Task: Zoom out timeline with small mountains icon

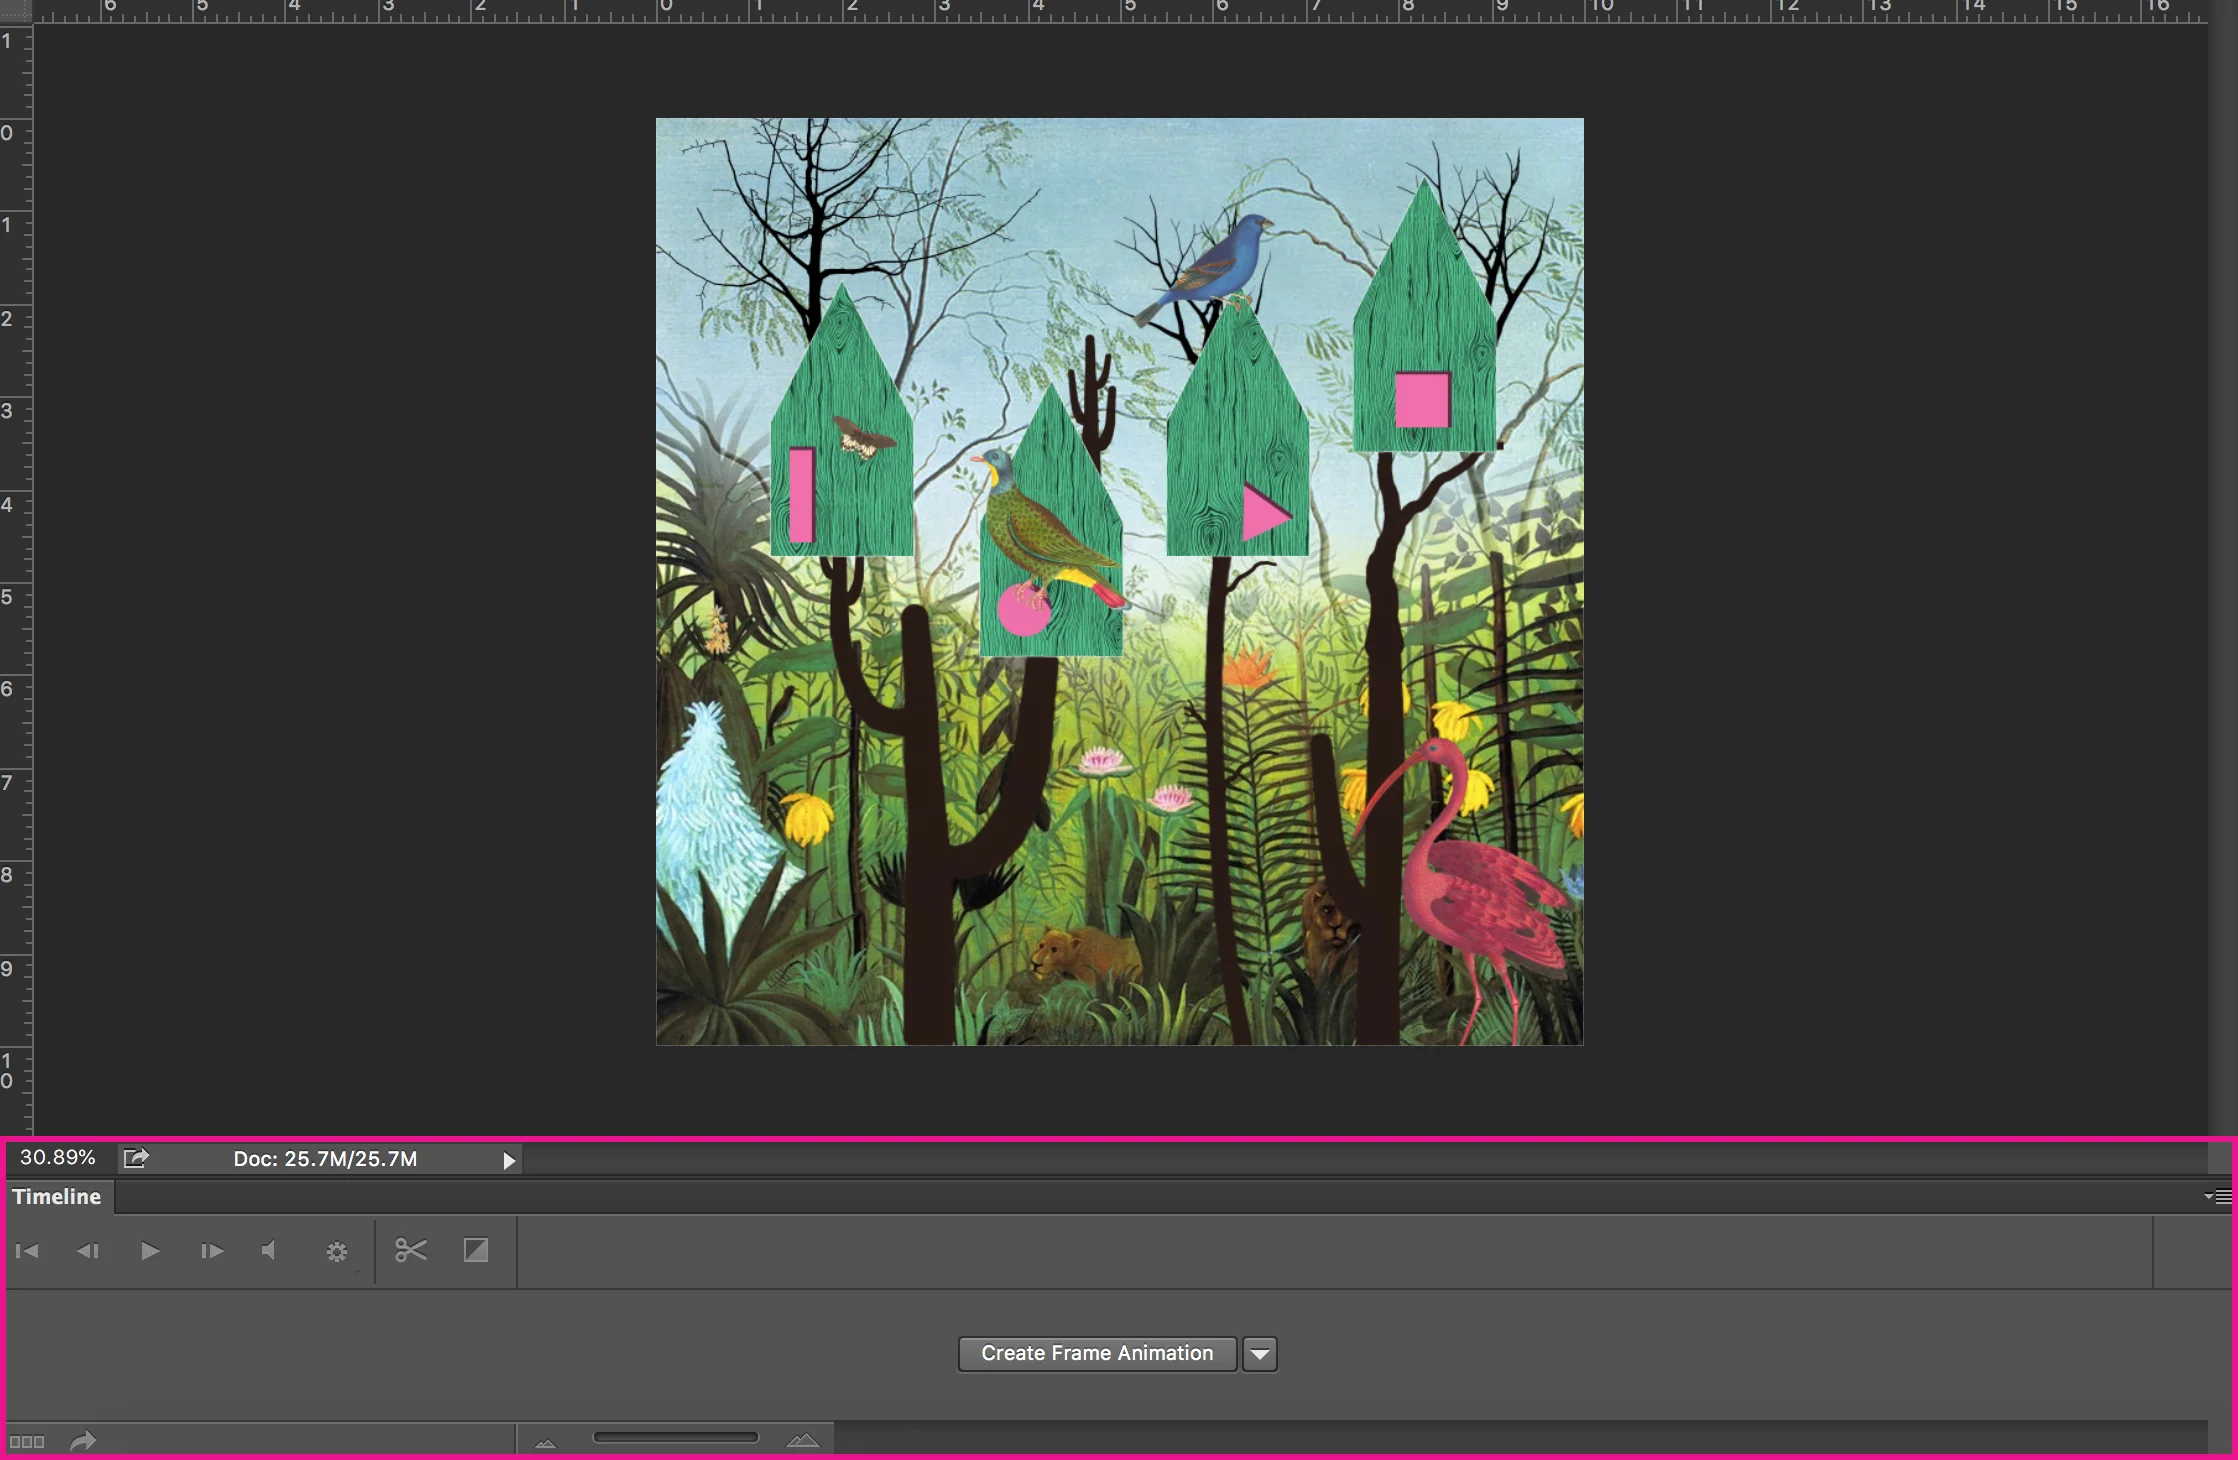Action: click(x=545, y=1442)
